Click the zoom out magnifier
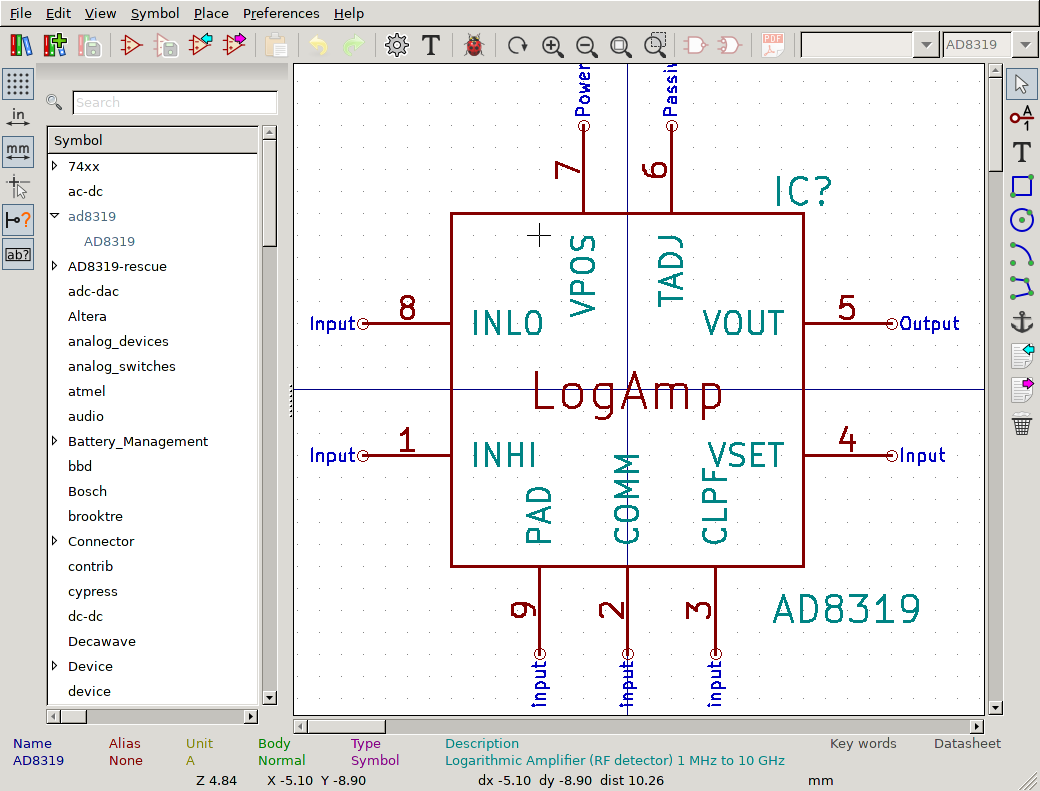Image resolution: width=1040 pixels, height=791 pixels. point(586,45)
